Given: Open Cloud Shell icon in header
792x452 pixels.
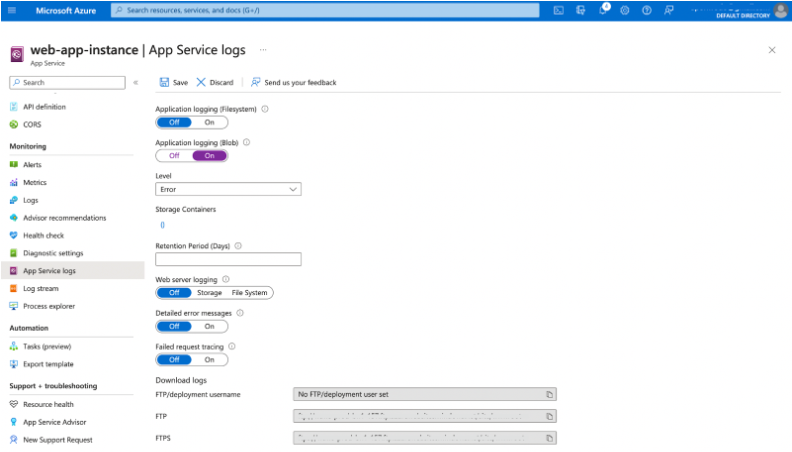Looking at the screenshot, I should pyautogui.click(x=559, y=10).
